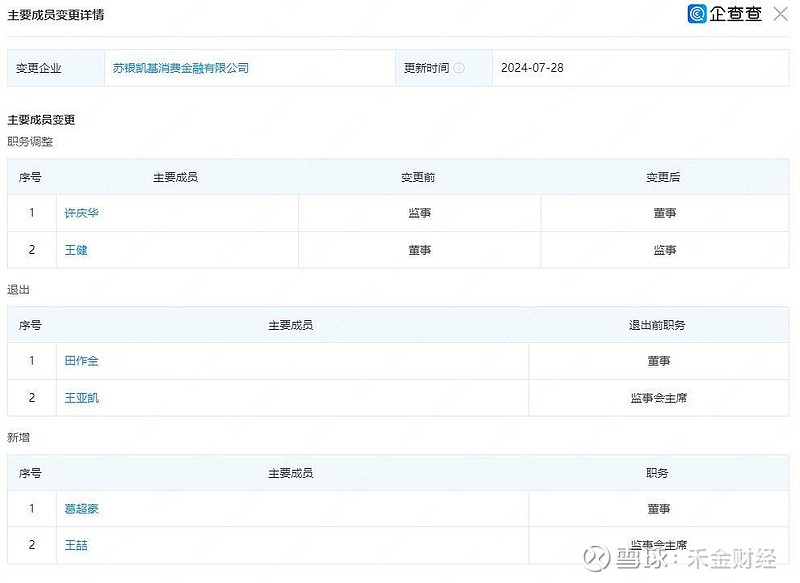Click the 主要成员 header in 新增 table
800x583 pixels.
(x=291, y=473)
